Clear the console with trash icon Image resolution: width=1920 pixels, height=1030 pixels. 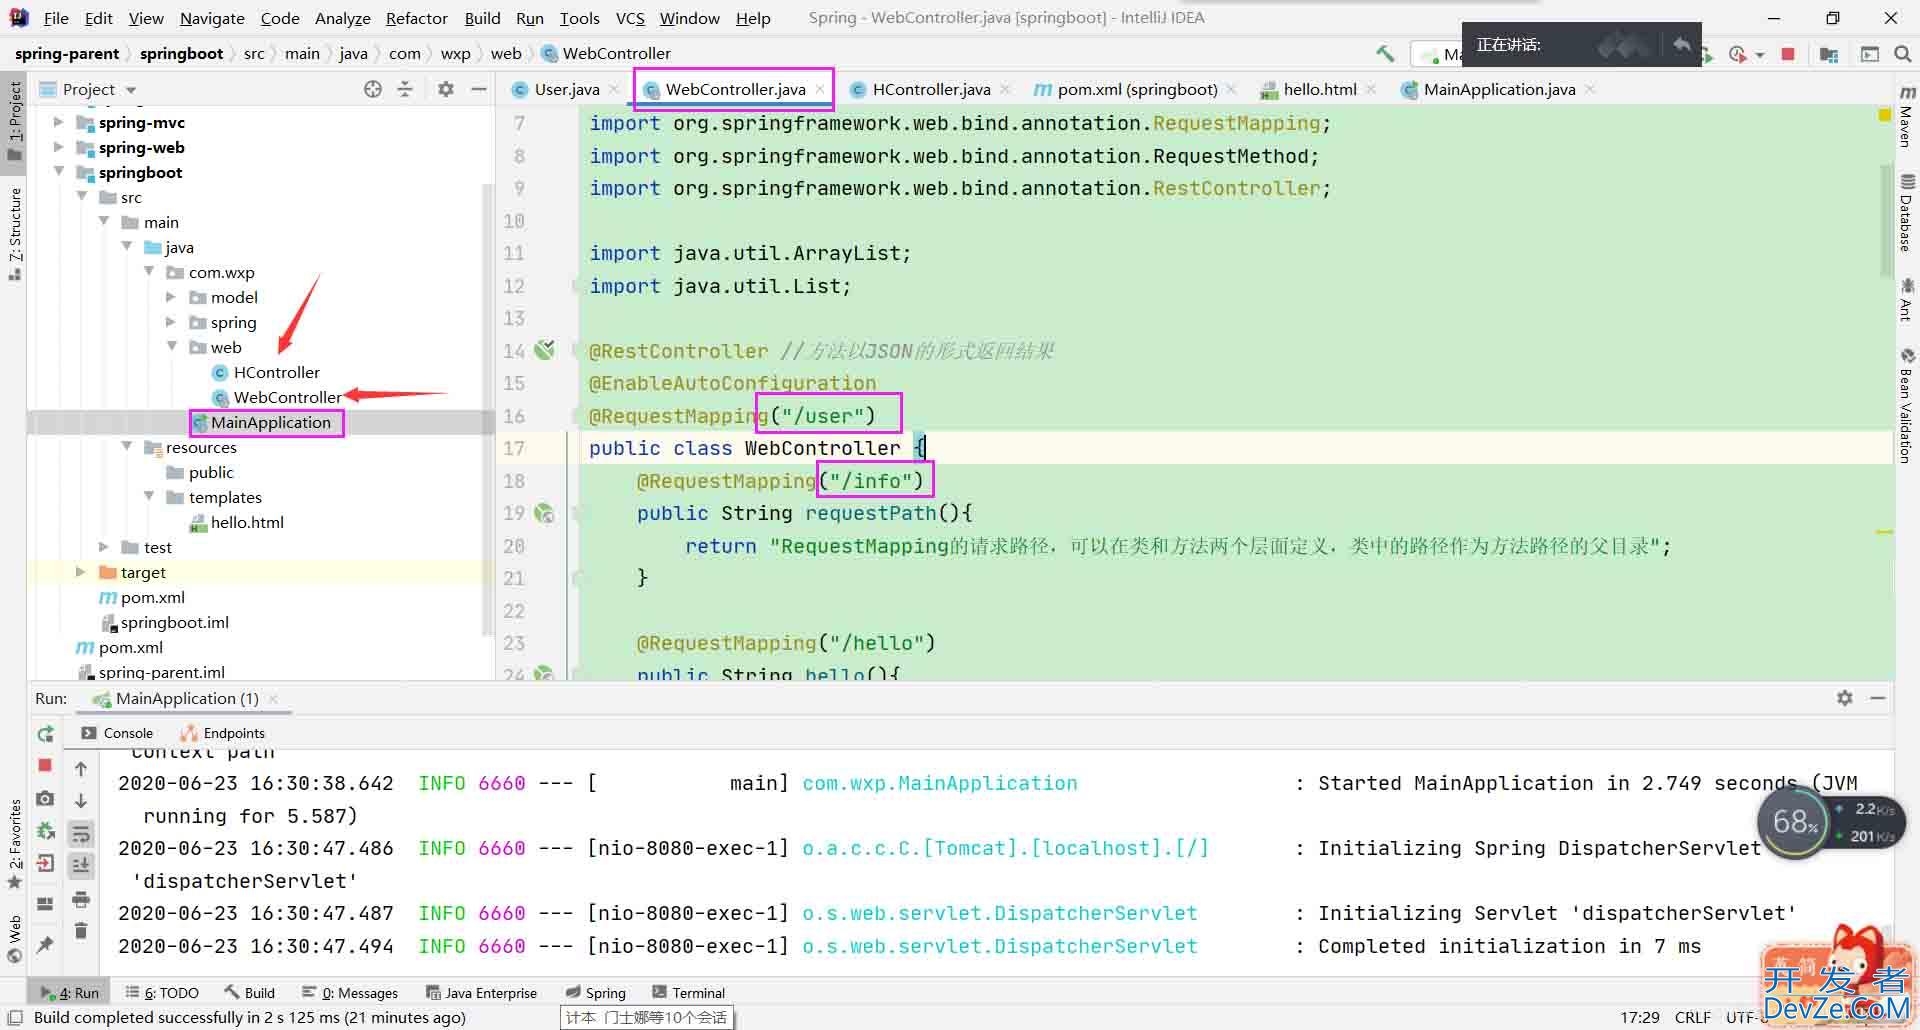pos(81,931)
